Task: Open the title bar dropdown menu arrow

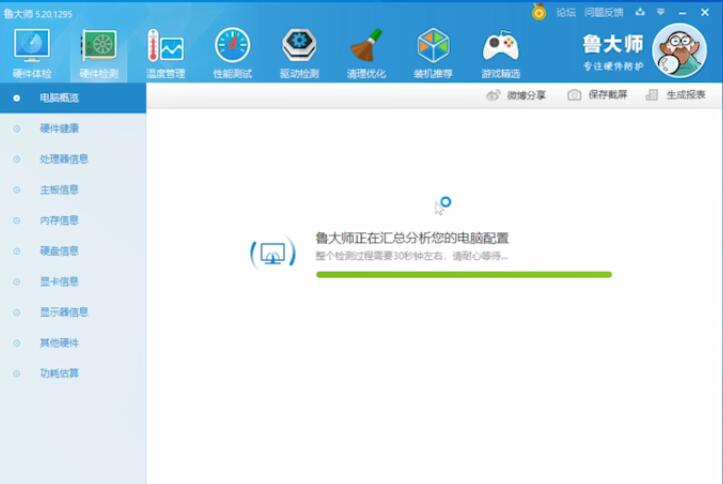Action: [x=660, y=12]
